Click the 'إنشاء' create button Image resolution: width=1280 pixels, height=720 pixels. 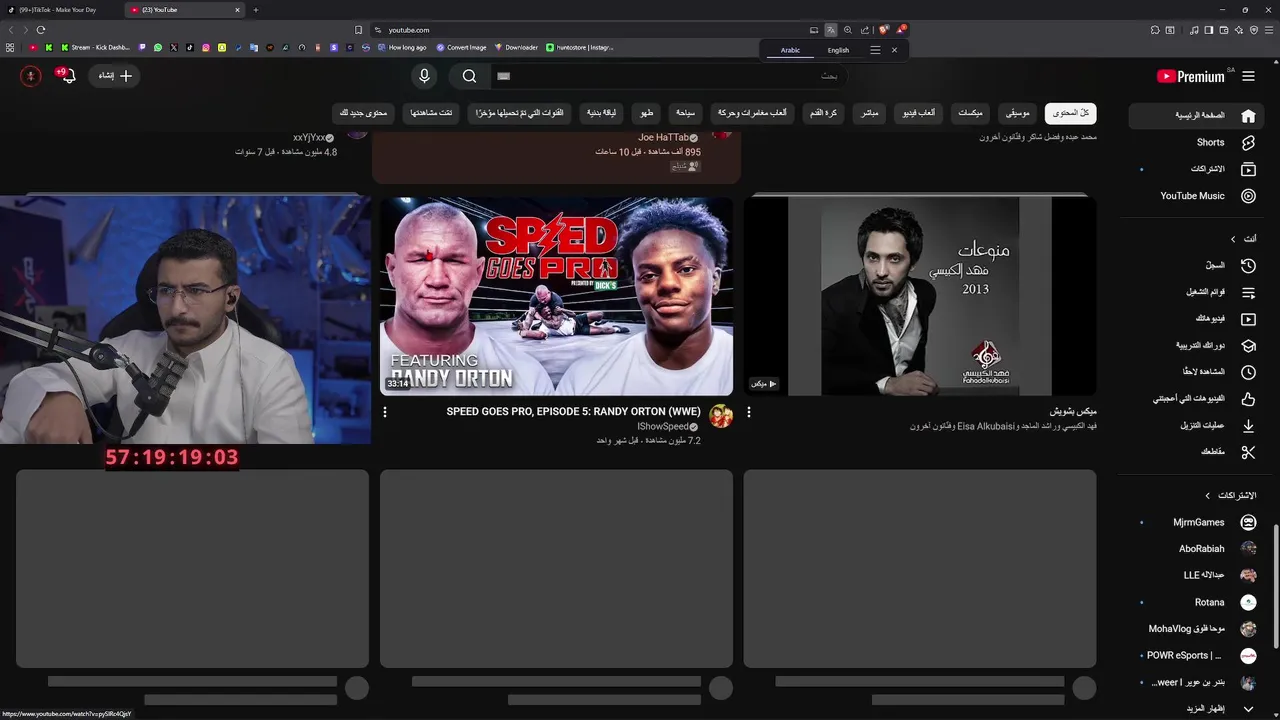(115, 76)
